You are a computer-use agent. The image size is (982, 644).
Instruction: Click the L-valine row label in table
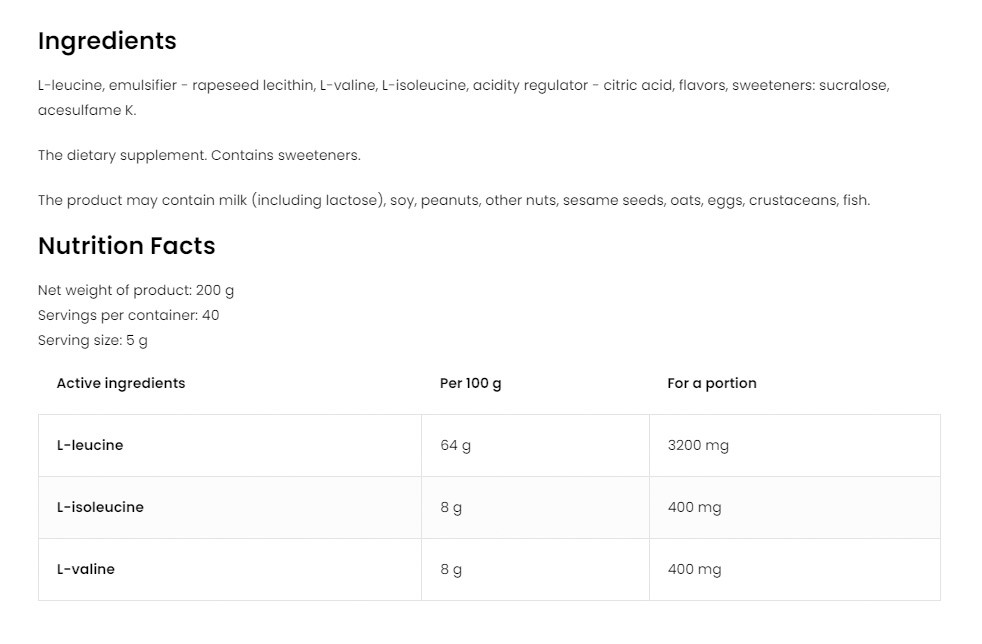(86, 569)
